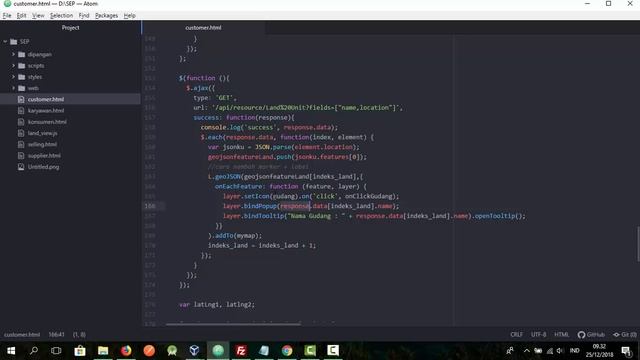The width and height of the screenshot is (640, 360).
Task: Open the Packages menu
Action: [x=106, y=16]
